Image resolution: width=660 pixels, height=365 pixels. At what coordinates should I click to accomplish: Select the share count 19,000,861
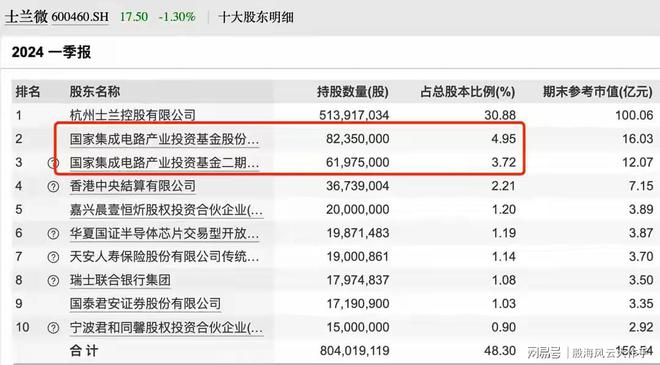358,257
